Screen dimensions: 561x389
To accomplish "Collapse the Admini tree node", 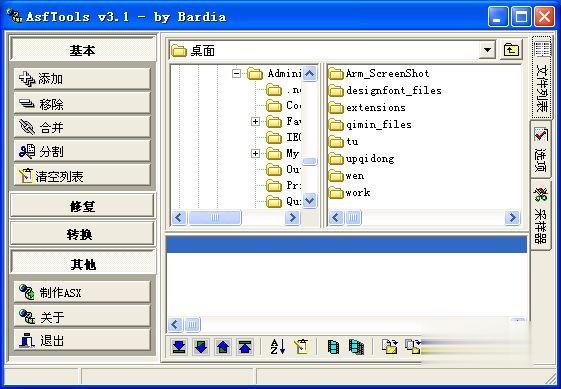I will tap(236, 74).
